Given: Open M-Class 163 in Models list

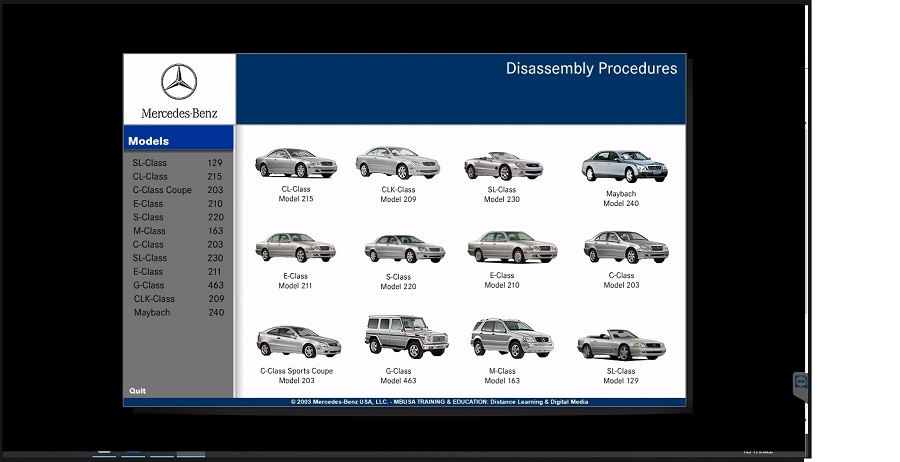Looking at the screenshot, I should tap(177, 231).
